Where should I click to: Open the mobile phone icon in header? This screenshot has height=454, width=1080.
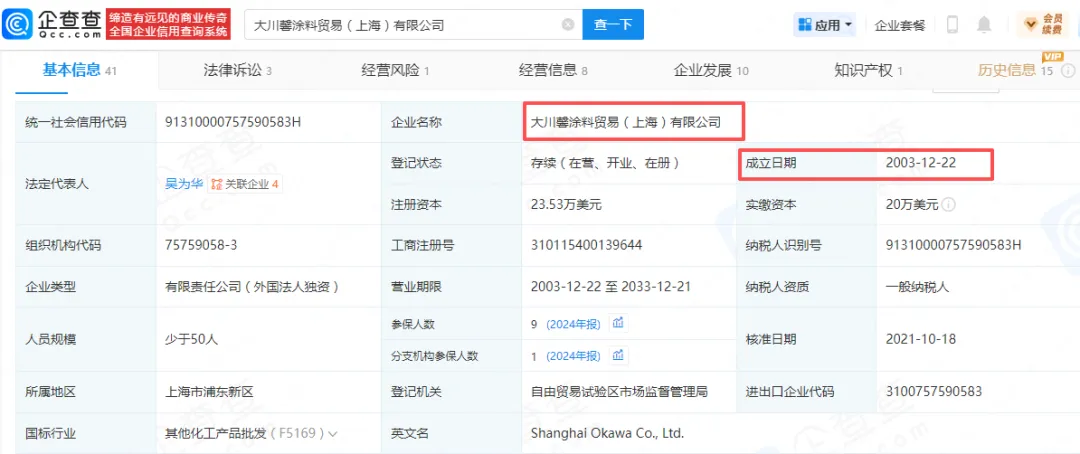[953, 25]
